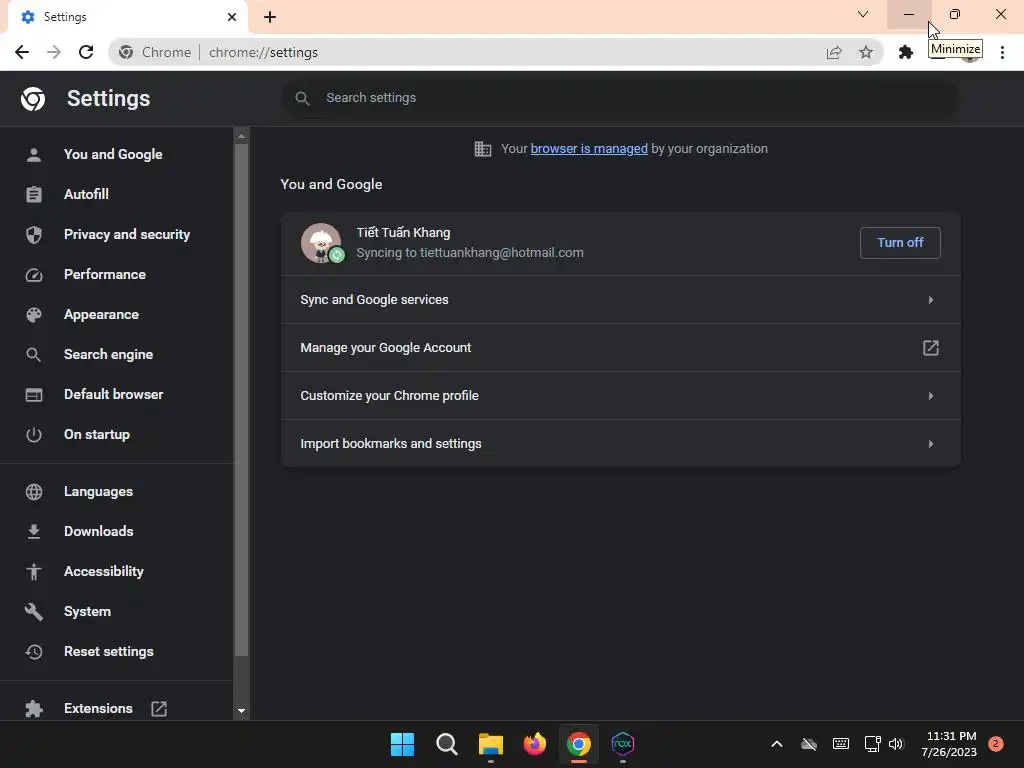
Task: Expand Import bookmarks and settings
Action: click(x=620, y=444)
